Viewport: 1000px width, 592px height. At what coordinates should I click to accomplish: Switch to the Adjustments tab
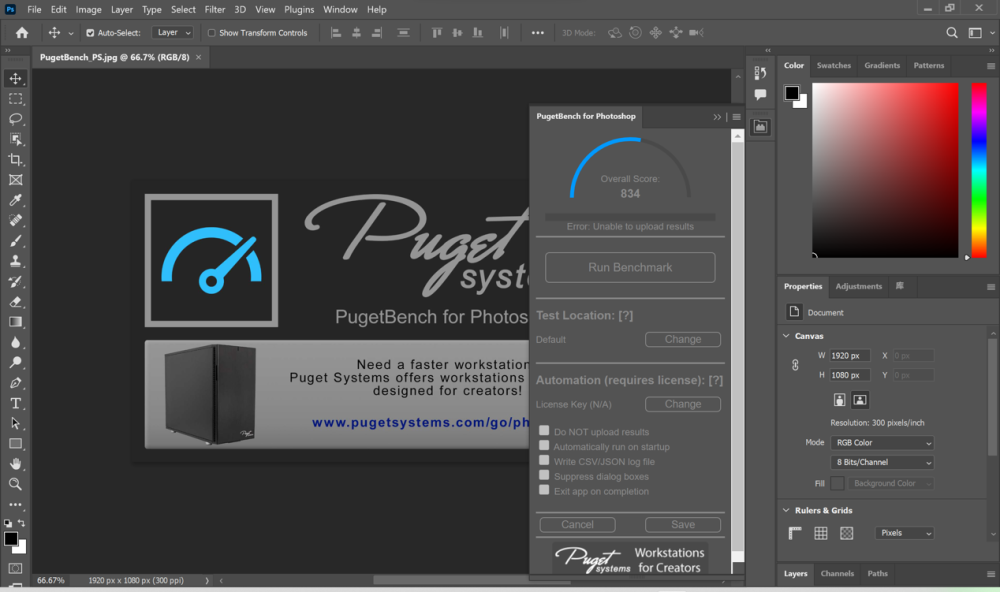[x=858, y=286]
